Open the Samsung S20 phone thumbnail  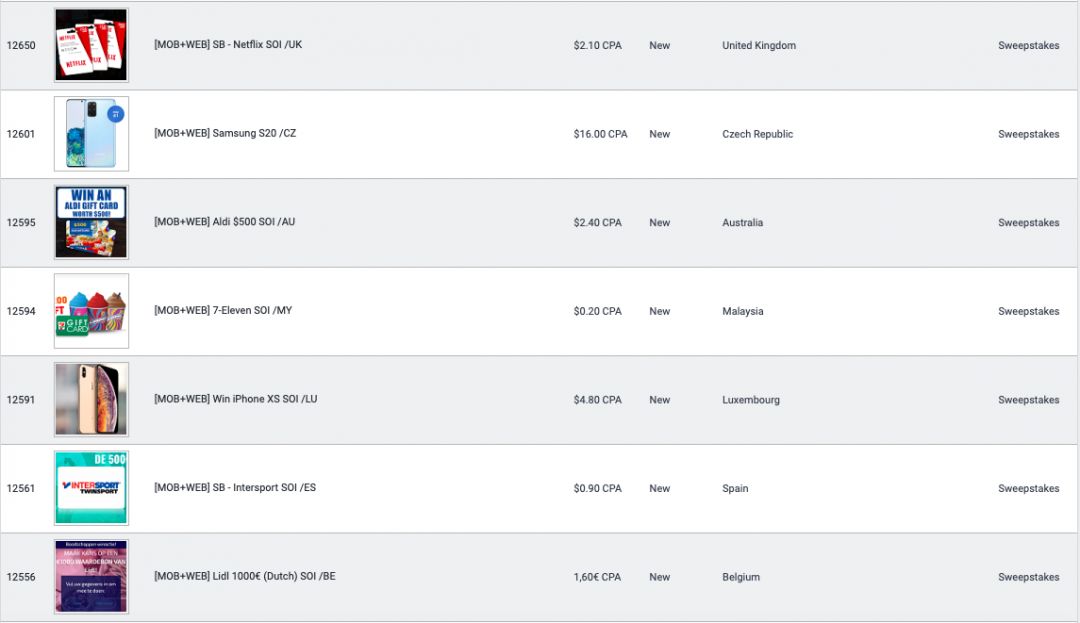pos(91,134)
